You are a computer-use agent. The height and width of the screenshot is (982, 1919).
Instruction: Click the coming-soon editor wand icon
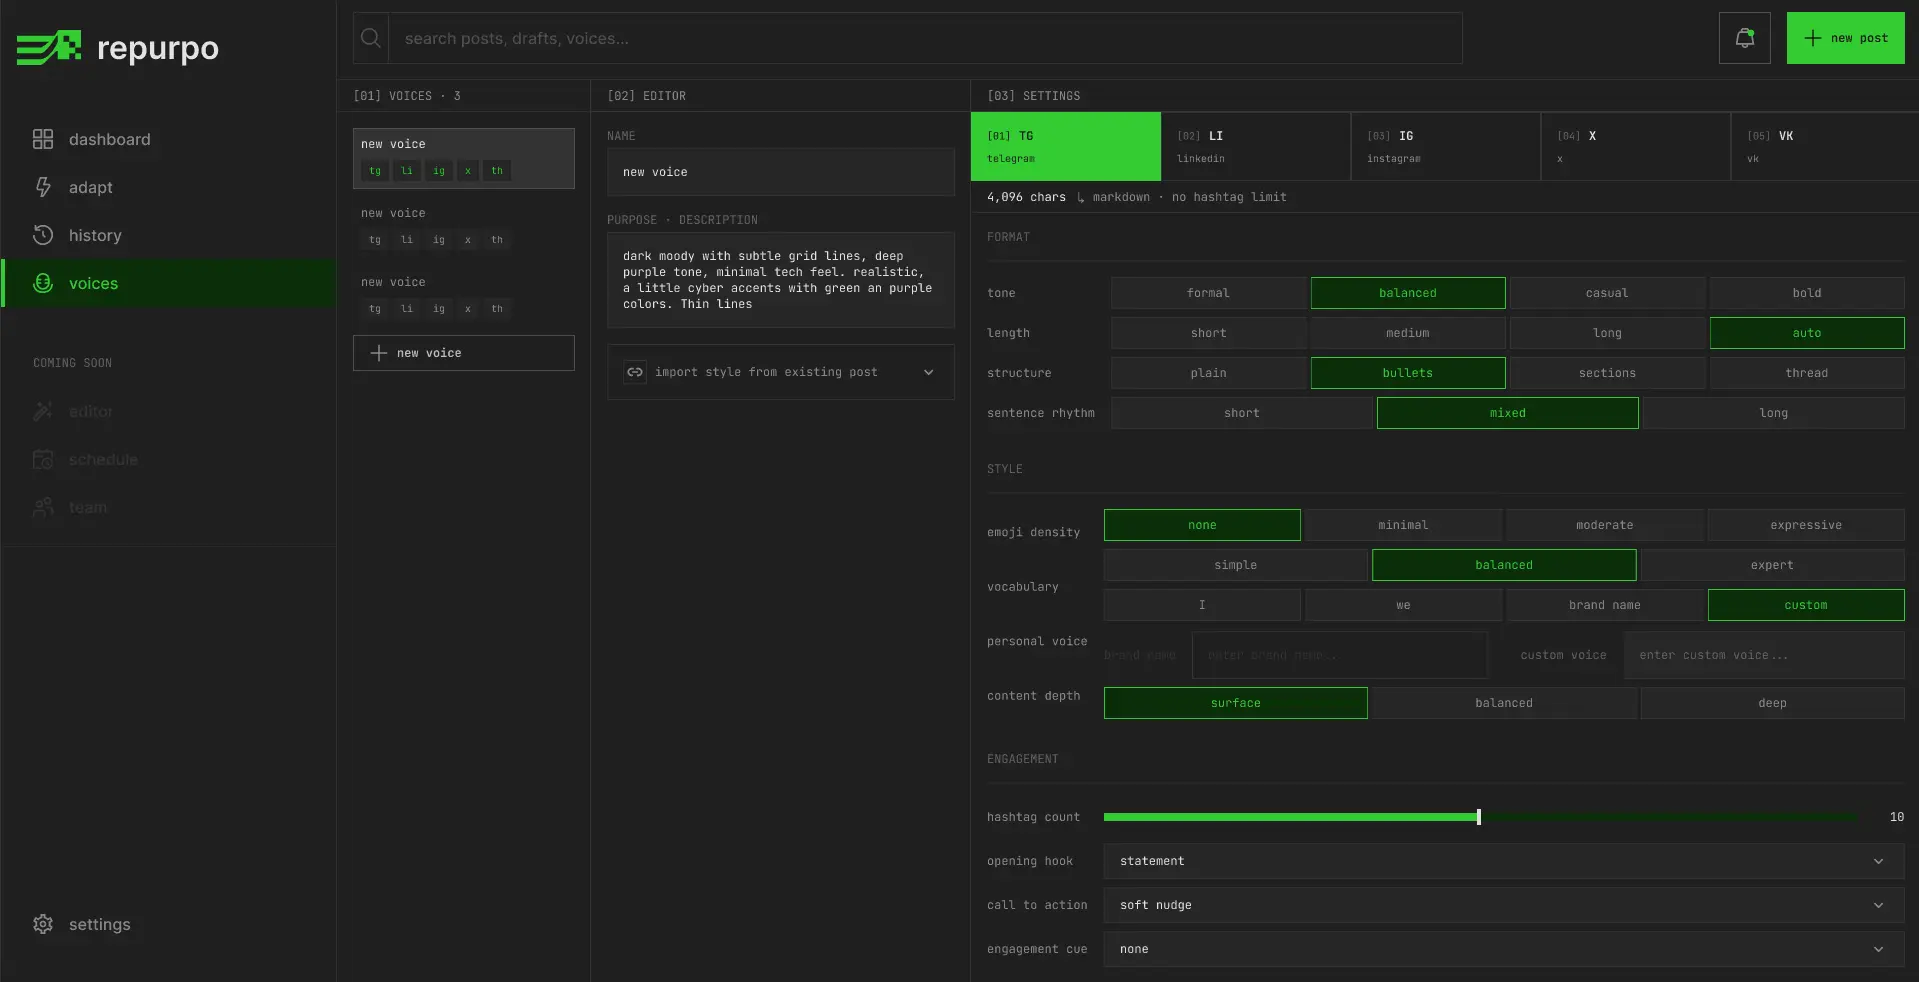tap(43, 411)
